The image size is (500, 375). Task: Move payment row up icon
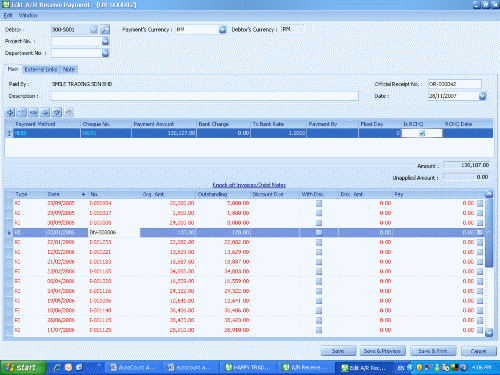click(x=45, y=112)
